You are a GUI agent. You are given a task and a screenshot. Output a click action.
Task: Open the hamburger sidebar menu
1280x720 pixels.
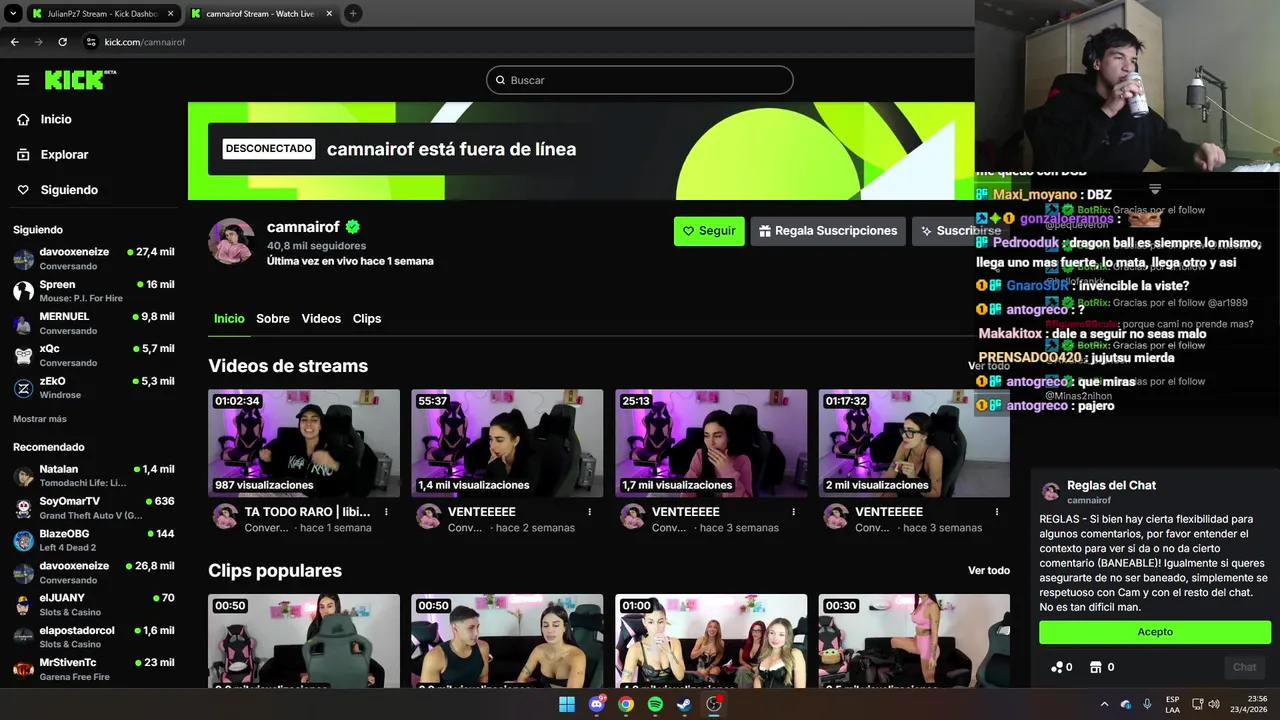click(x=23, y=80)
